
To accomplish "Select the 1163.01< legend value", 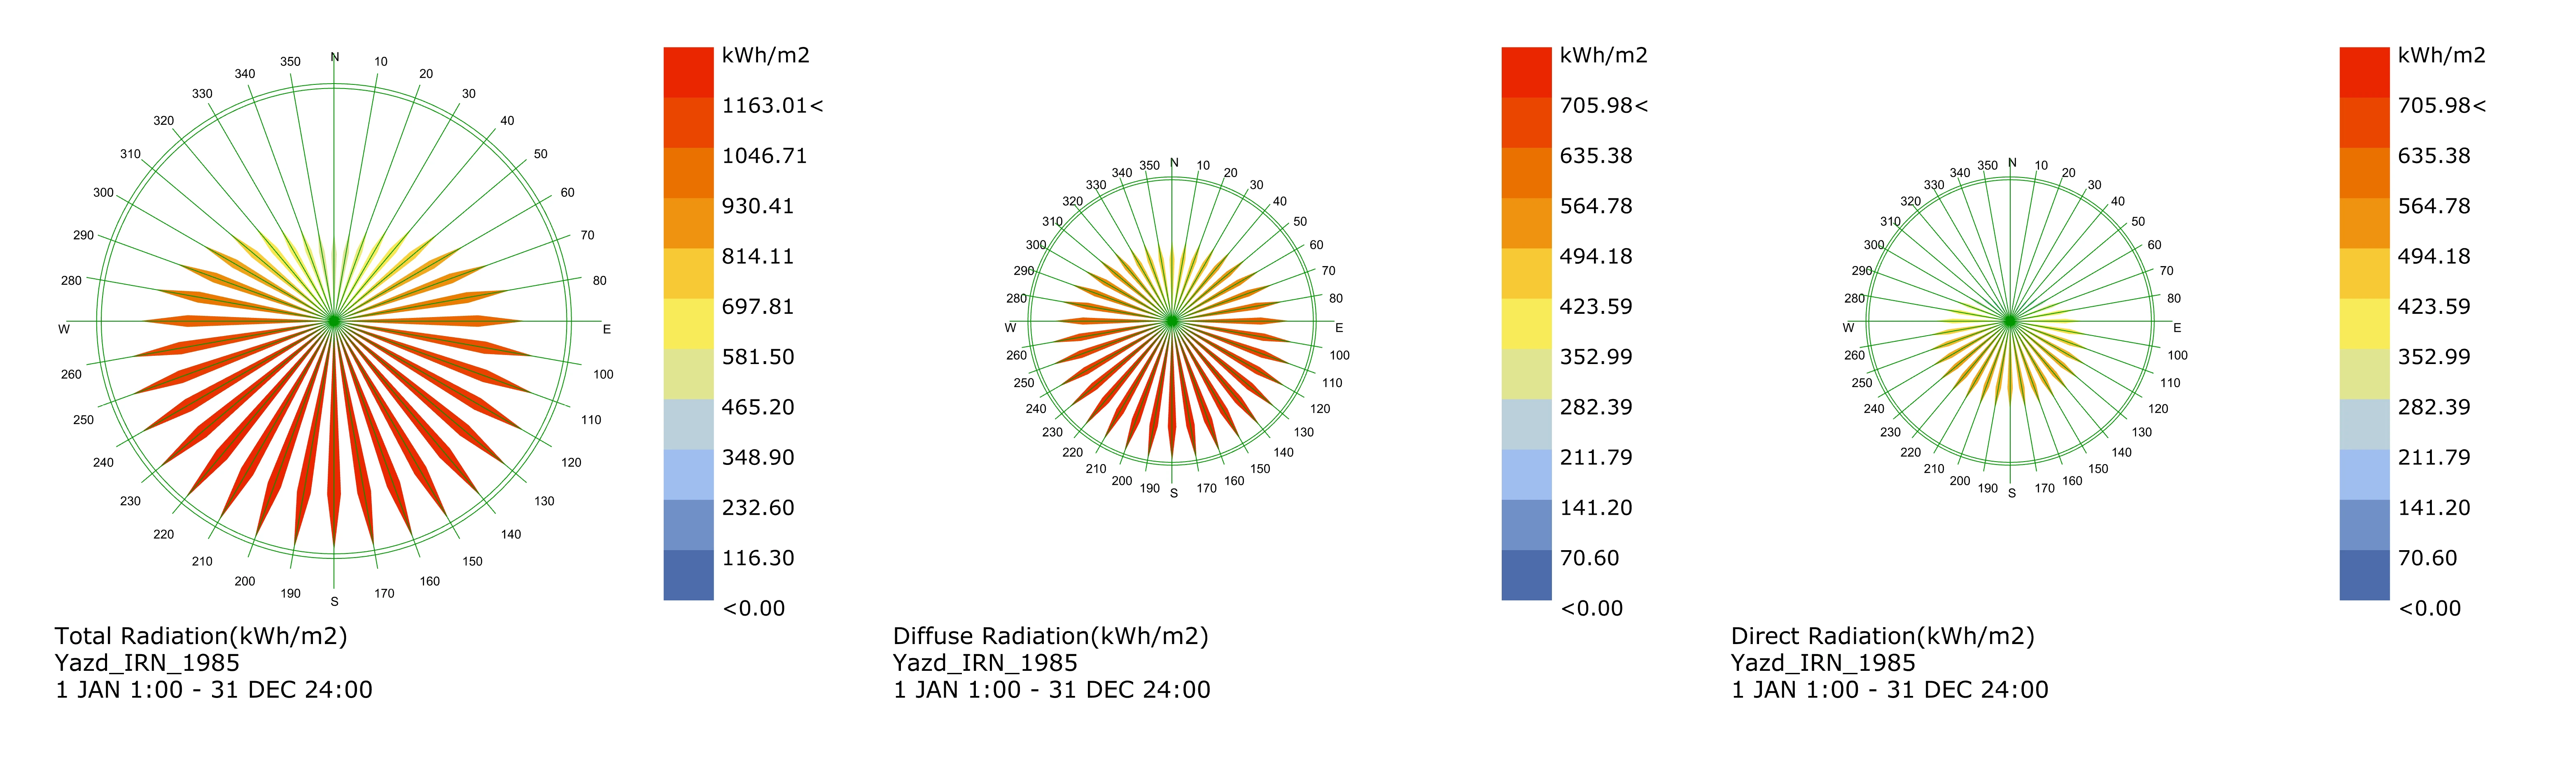I will point(772,105).
